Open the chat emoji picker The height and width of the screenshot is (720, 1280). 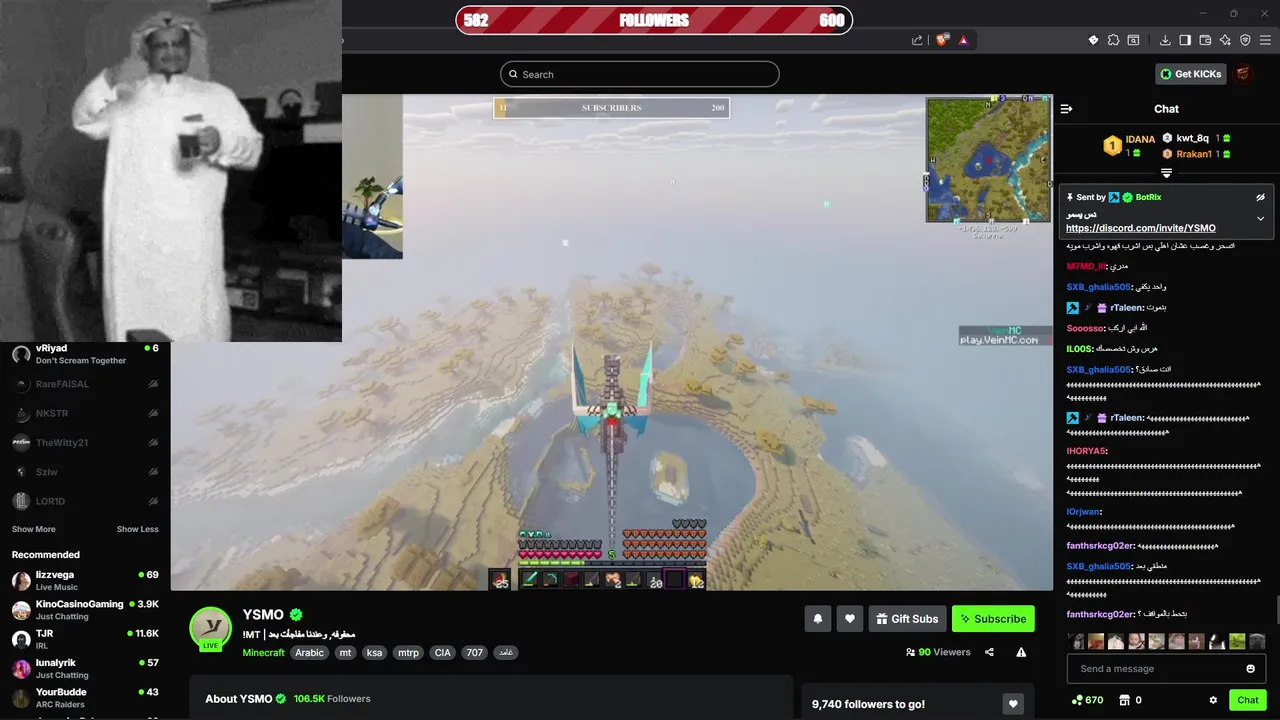pos(1250,669)
